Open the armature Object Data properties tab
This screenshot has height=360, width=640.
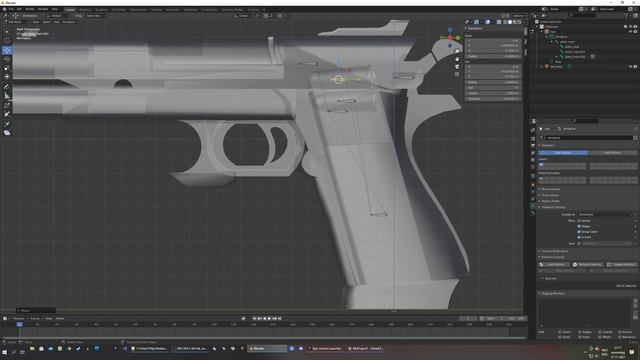(533, 206)
